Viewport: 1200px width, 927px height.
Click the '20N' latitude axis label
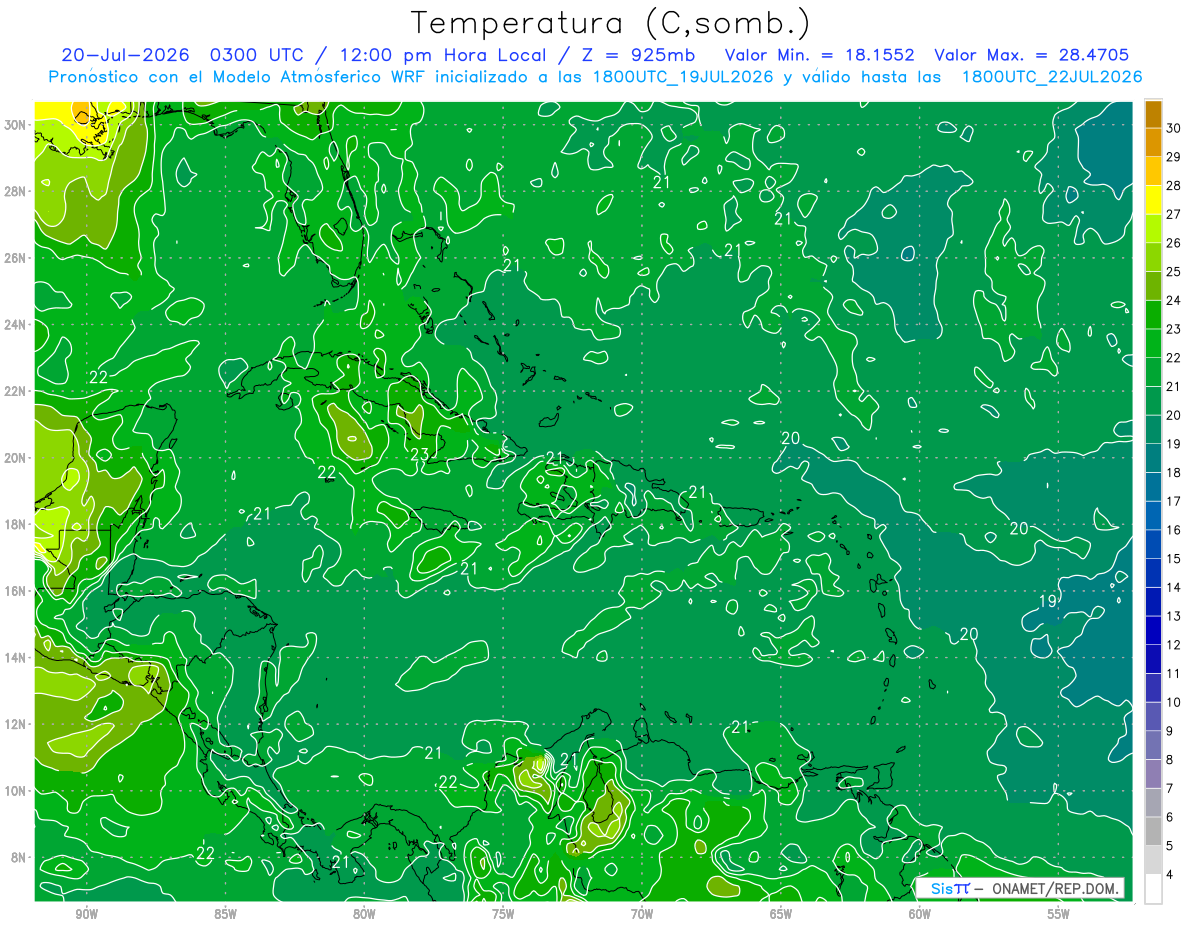14,458
